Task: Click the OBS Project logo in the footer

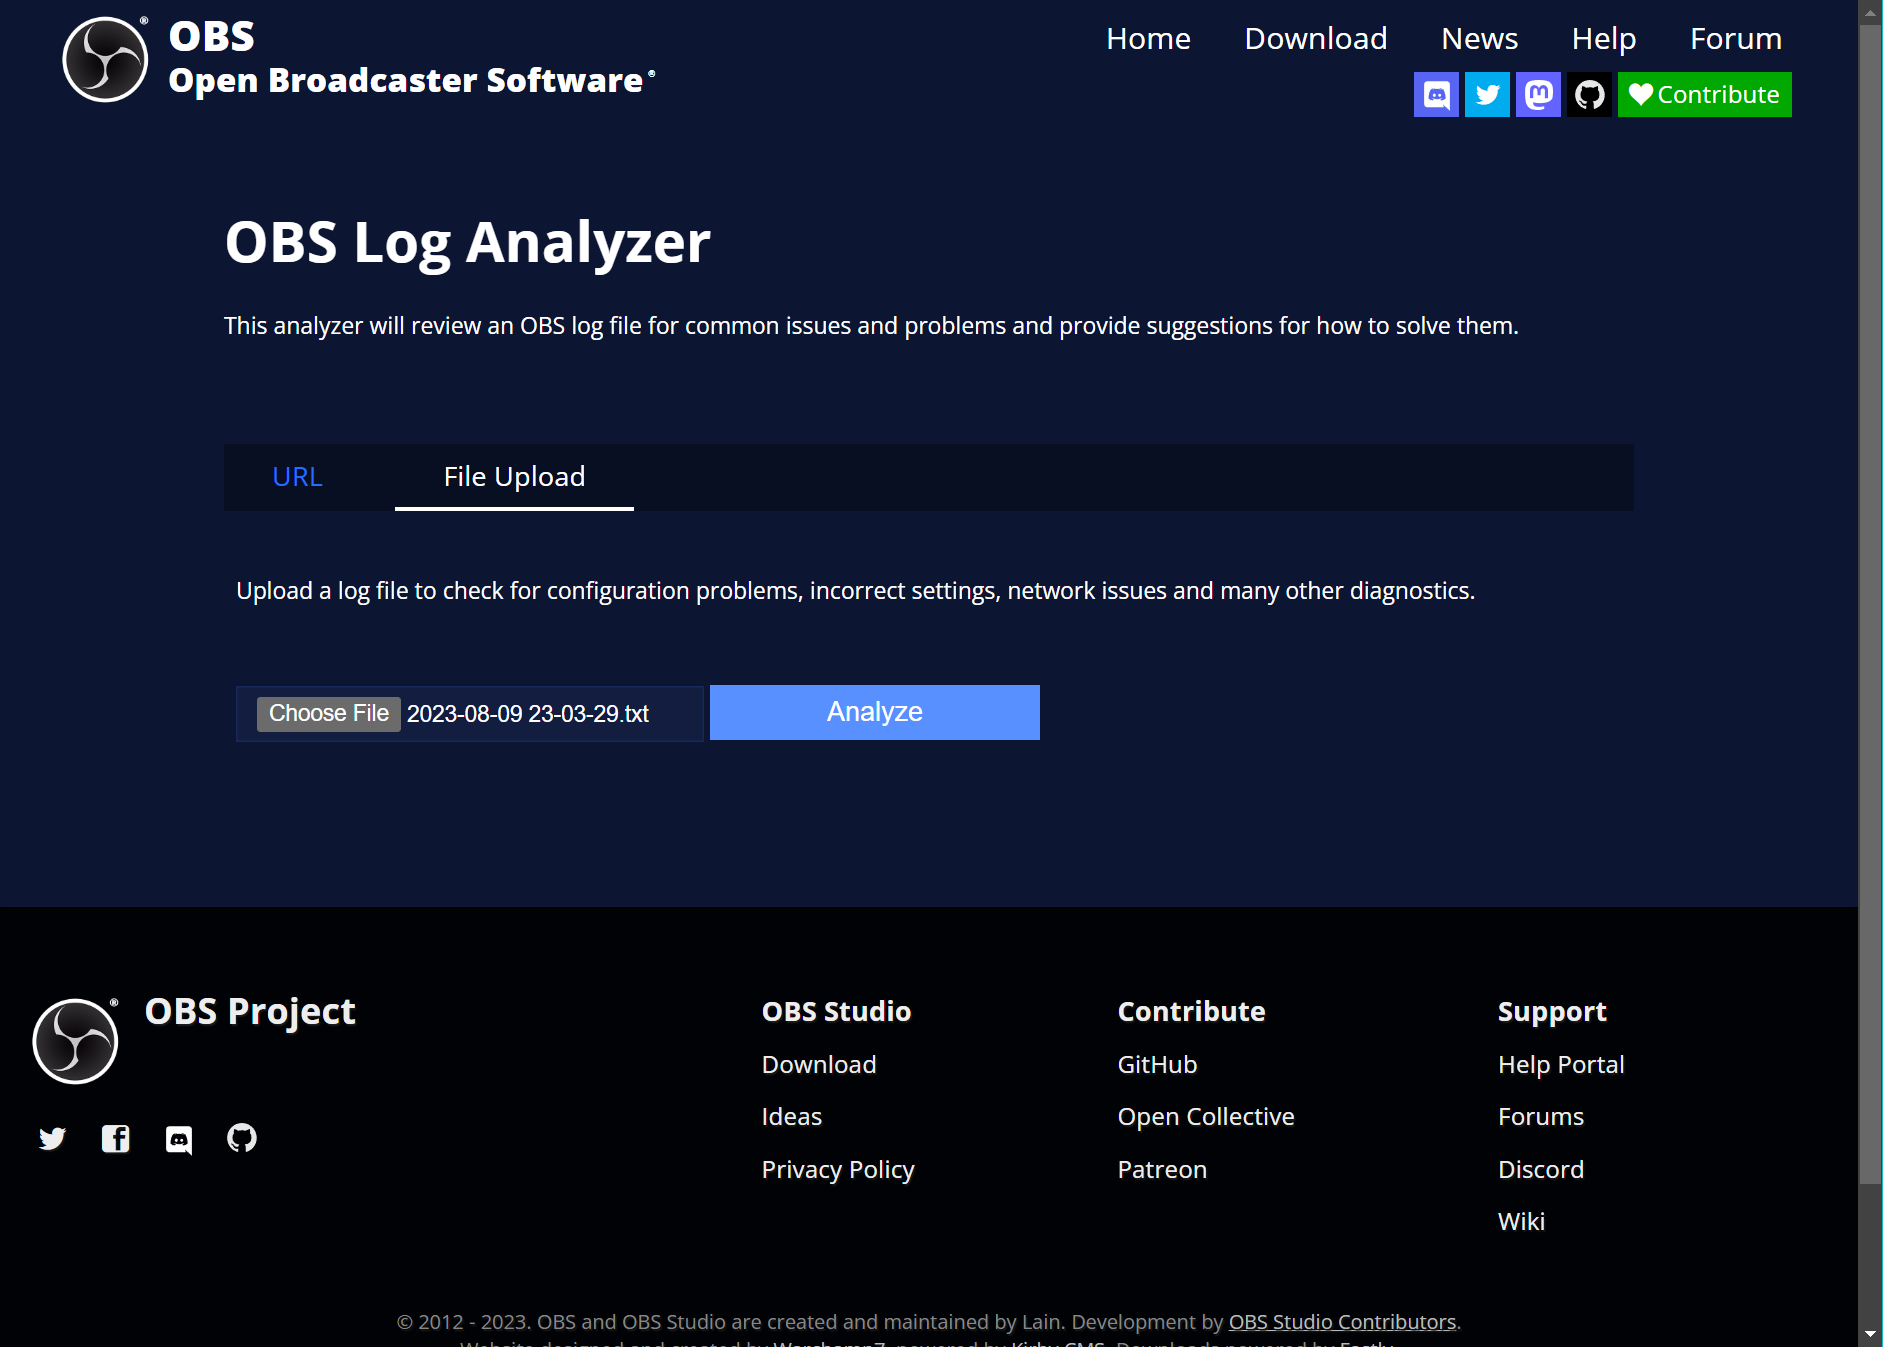Action: [75, 1039]
